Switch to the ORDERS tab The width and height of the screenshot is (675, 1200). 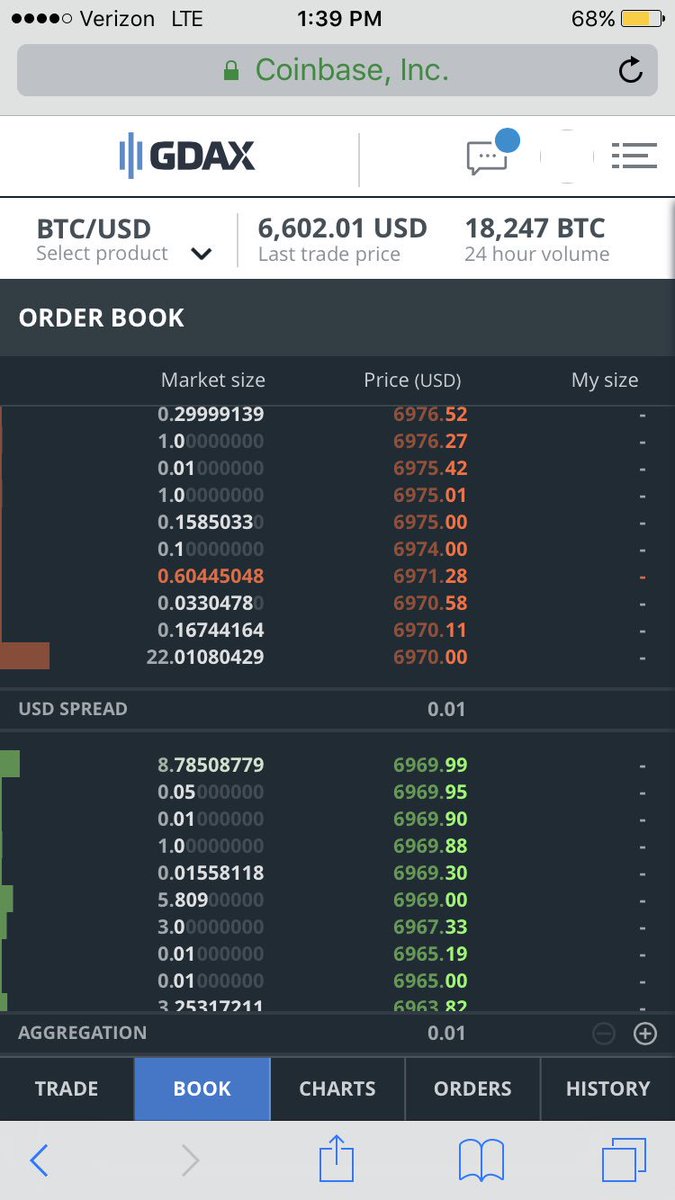coord(472,1089)
